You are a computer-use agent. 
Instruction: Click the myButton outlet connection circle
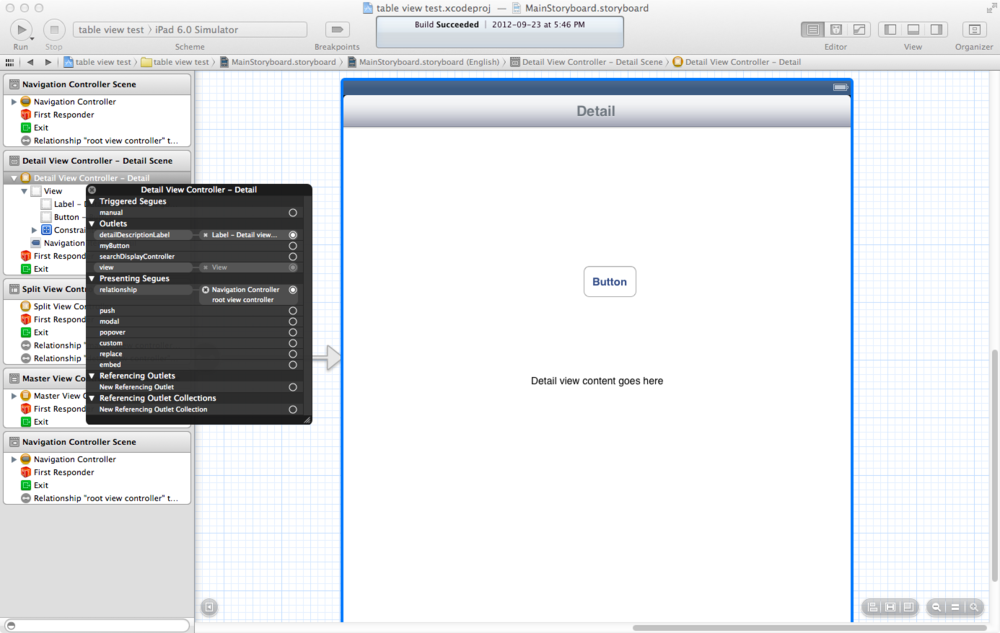coord(293,246)
